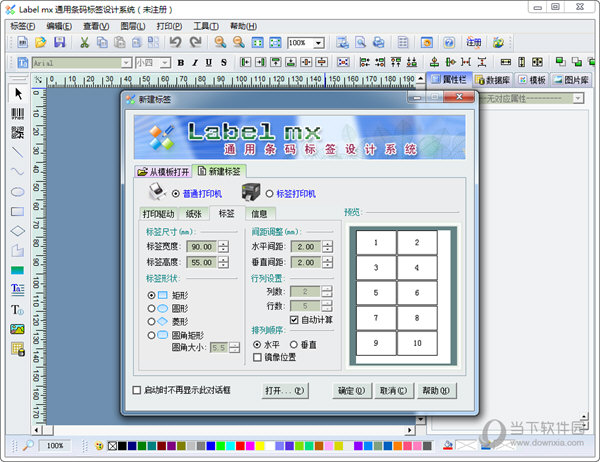Pick the red color swatch
Image resolution: width=600 pixels, height=462 pixels.
(240, 446)
